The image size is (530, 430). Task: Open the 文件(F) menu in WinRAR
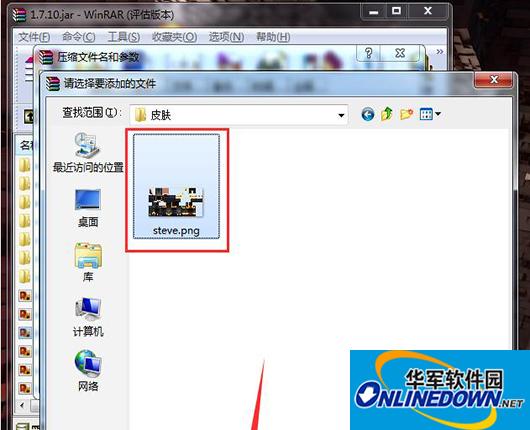pyautogui.click(x=34, y=37)
